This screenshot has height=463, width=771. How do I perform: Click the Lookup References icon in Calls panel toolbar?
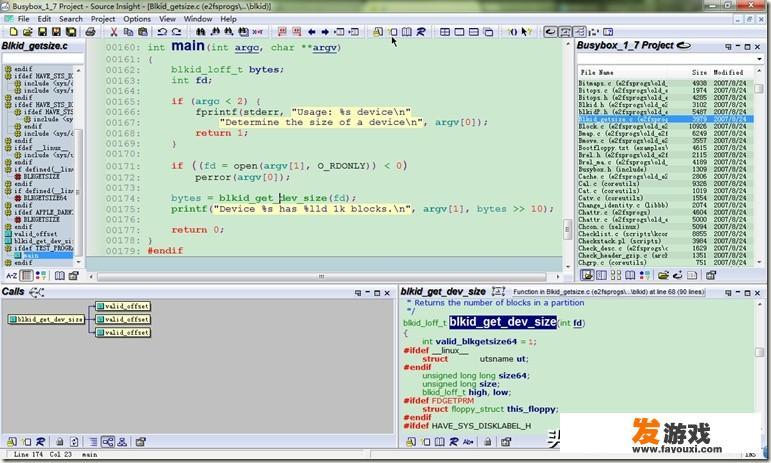[x=40, y=442]
